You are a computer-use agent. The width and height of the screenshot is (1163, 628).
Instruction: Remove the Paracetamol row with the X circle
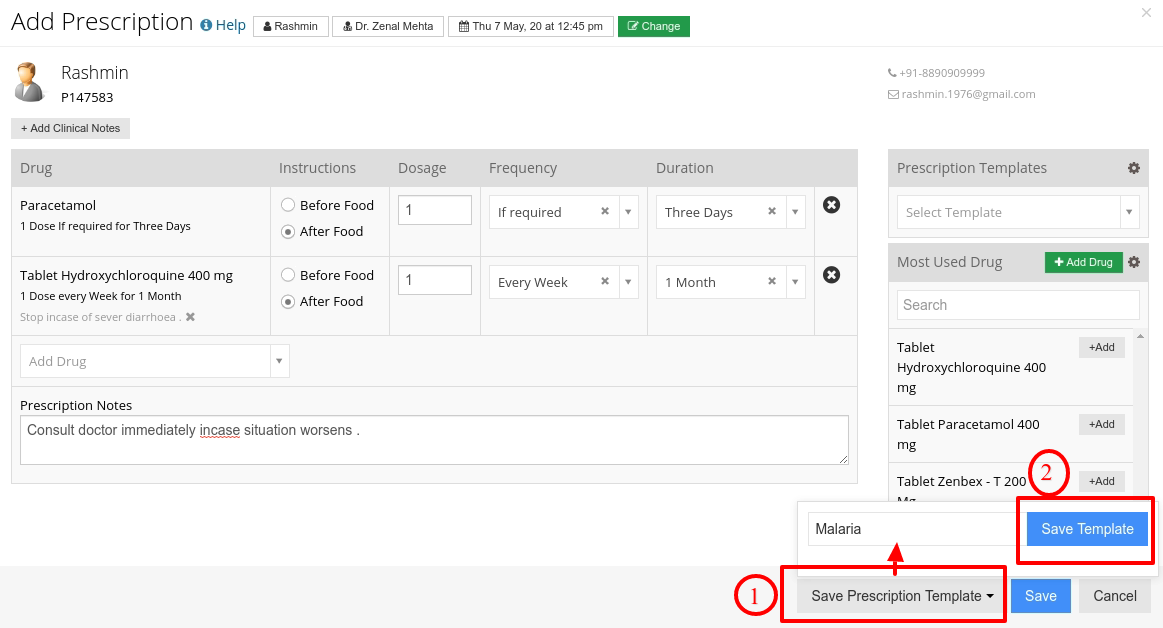point(831,205)
